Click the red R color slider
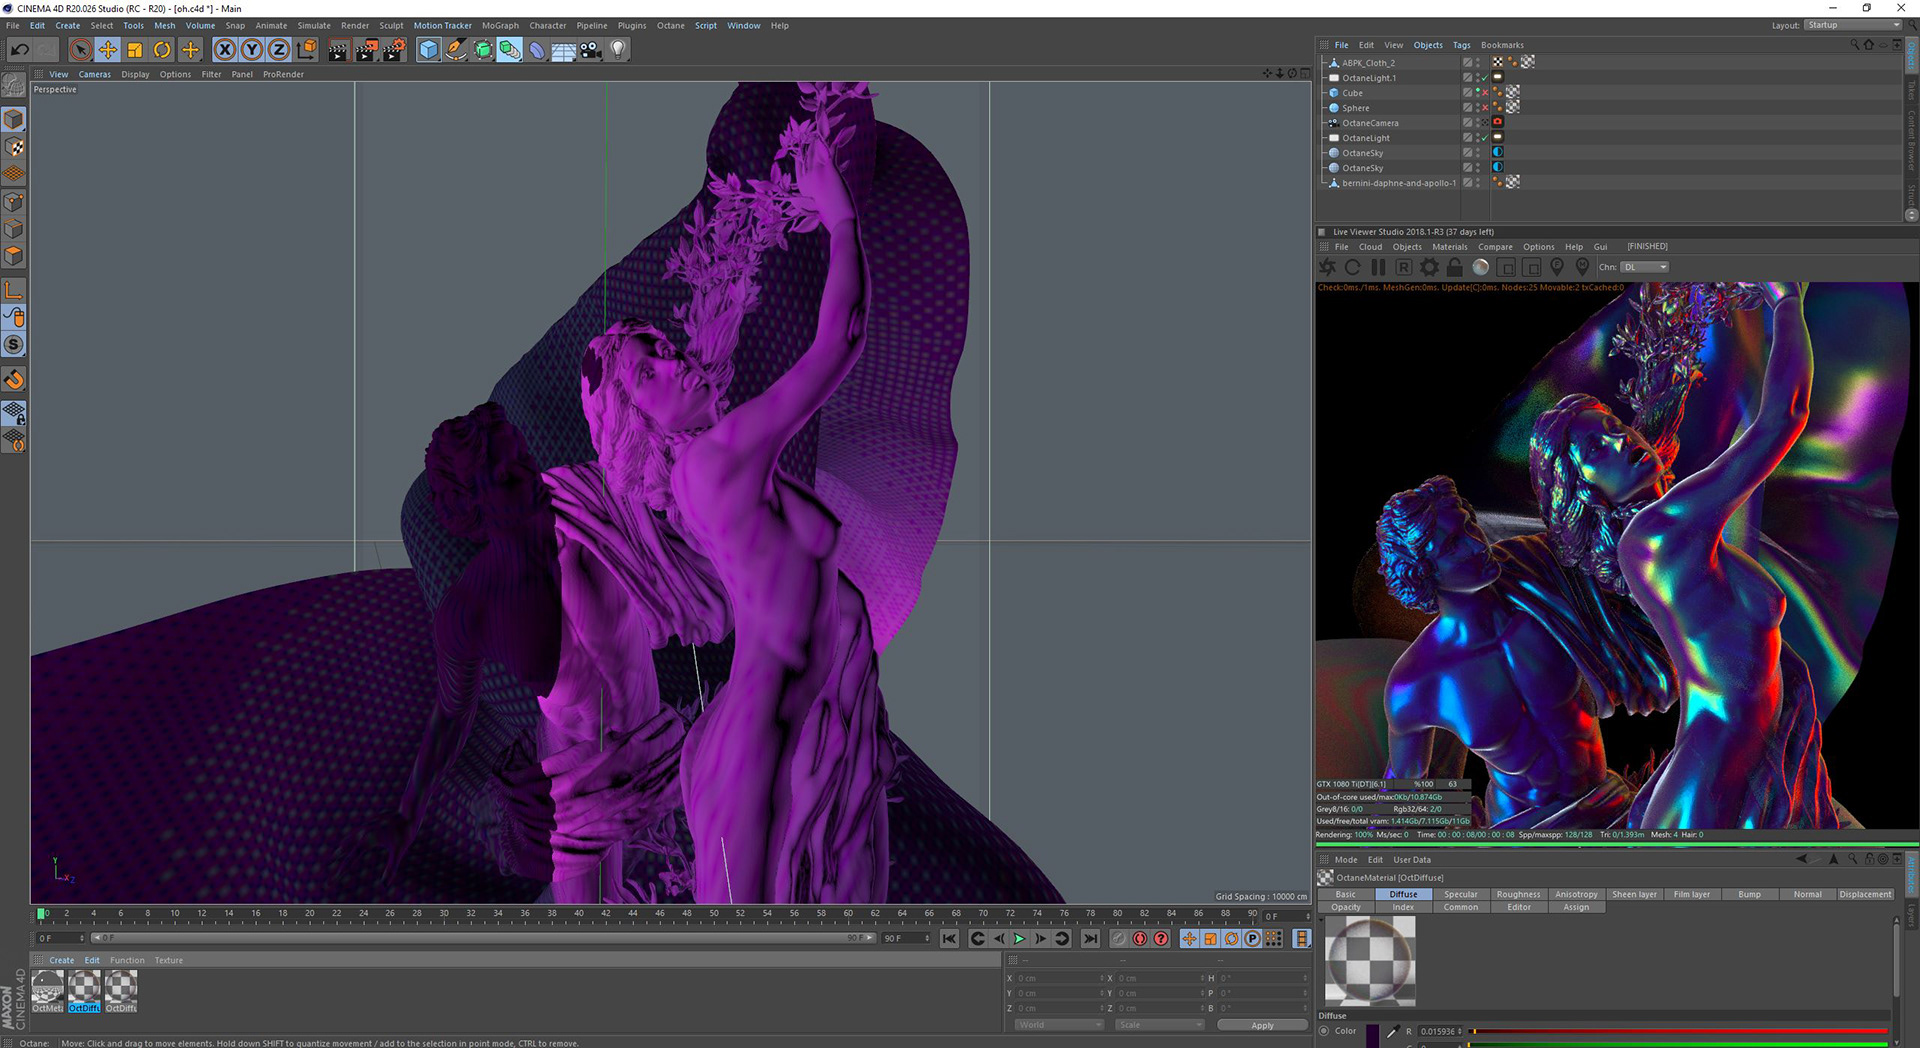The width and height of the screenshot is (1920, 1048). [x=1678, y=1031]
